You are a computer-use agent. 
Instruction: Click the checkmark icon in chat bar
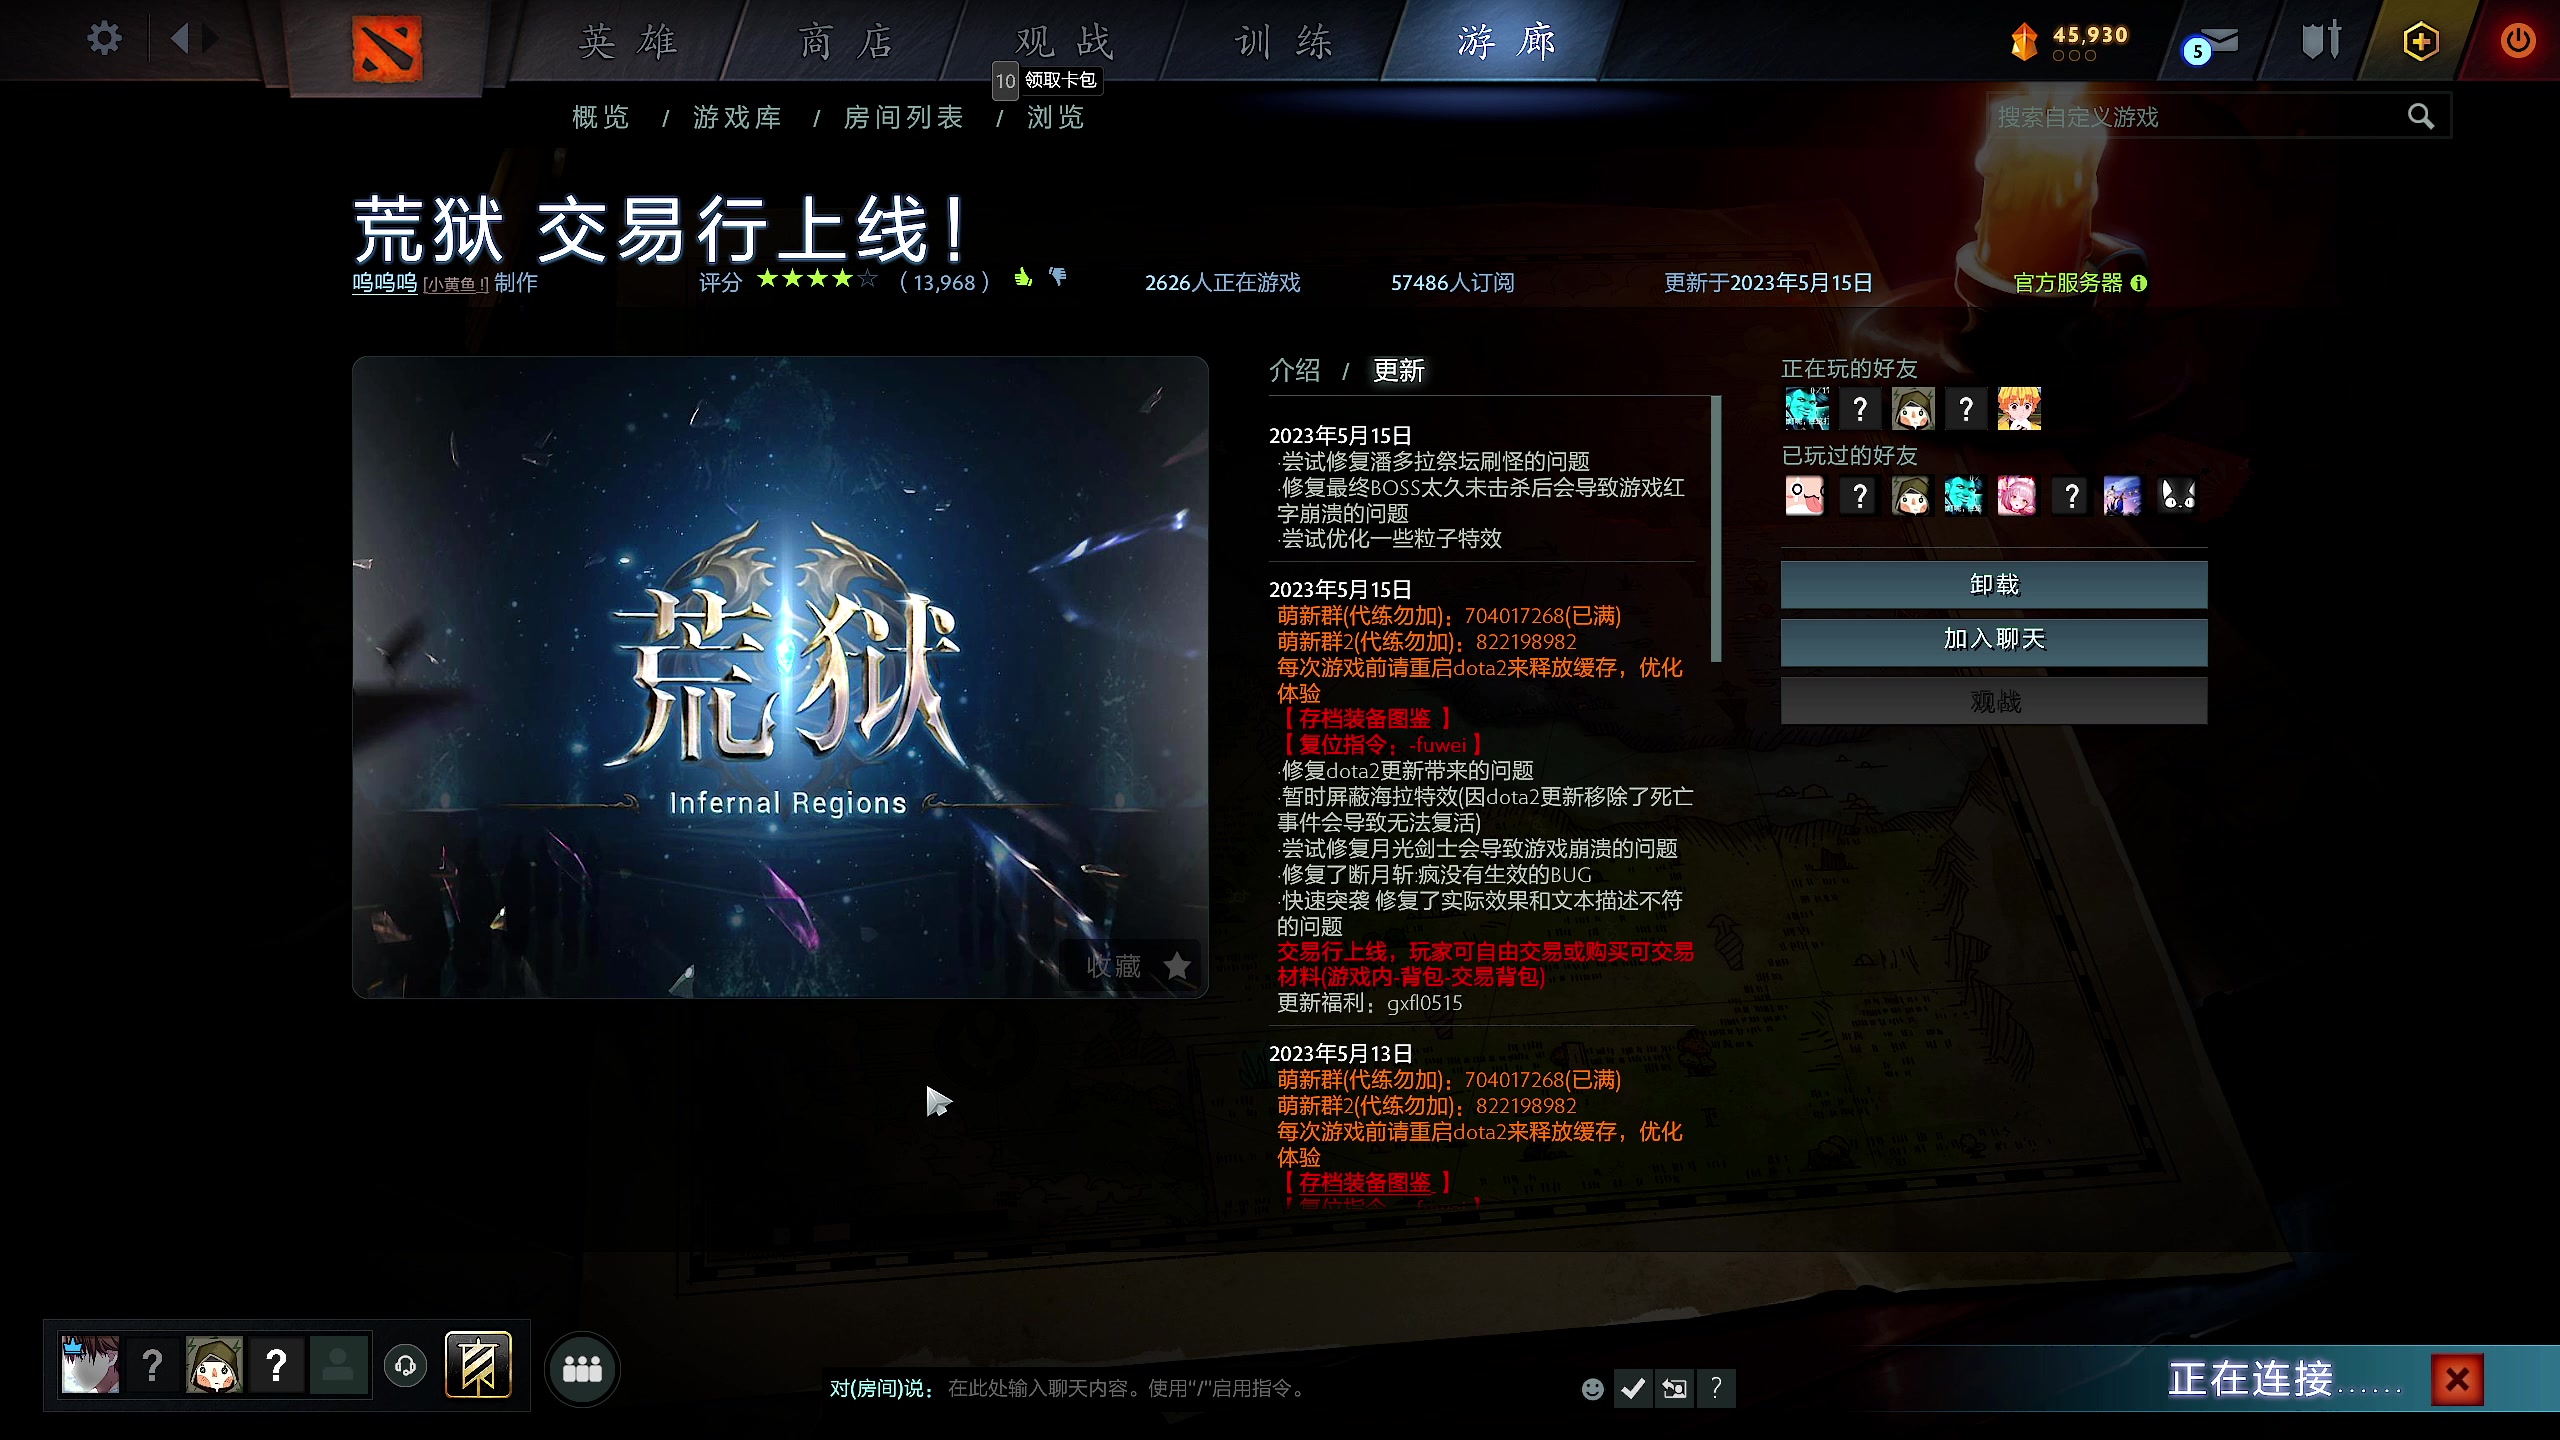pos(1633,1389)
